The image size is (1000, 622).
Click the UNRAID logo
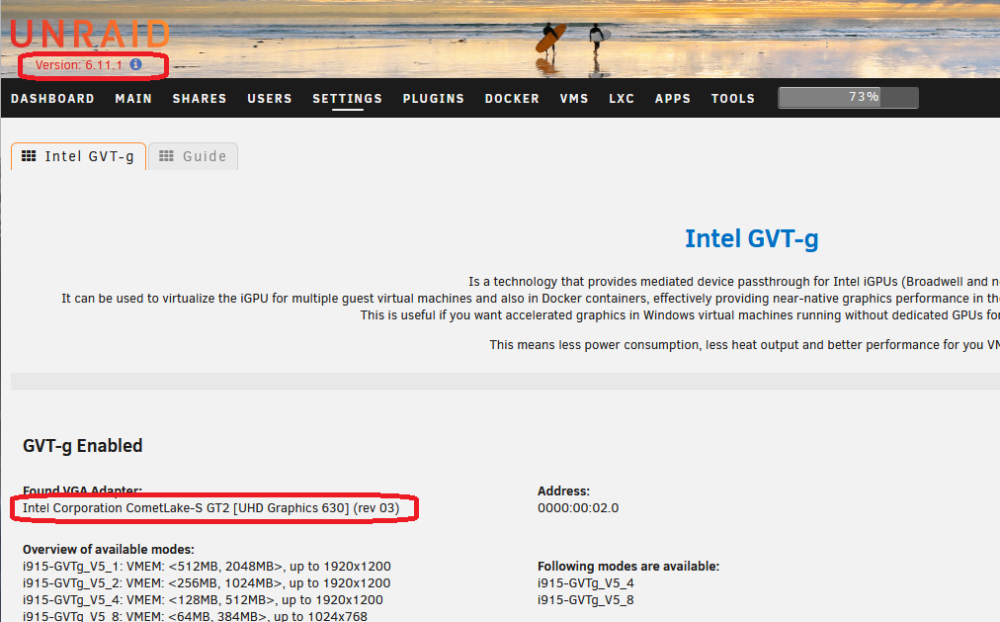pyautogui.click(x=90, y=34)
